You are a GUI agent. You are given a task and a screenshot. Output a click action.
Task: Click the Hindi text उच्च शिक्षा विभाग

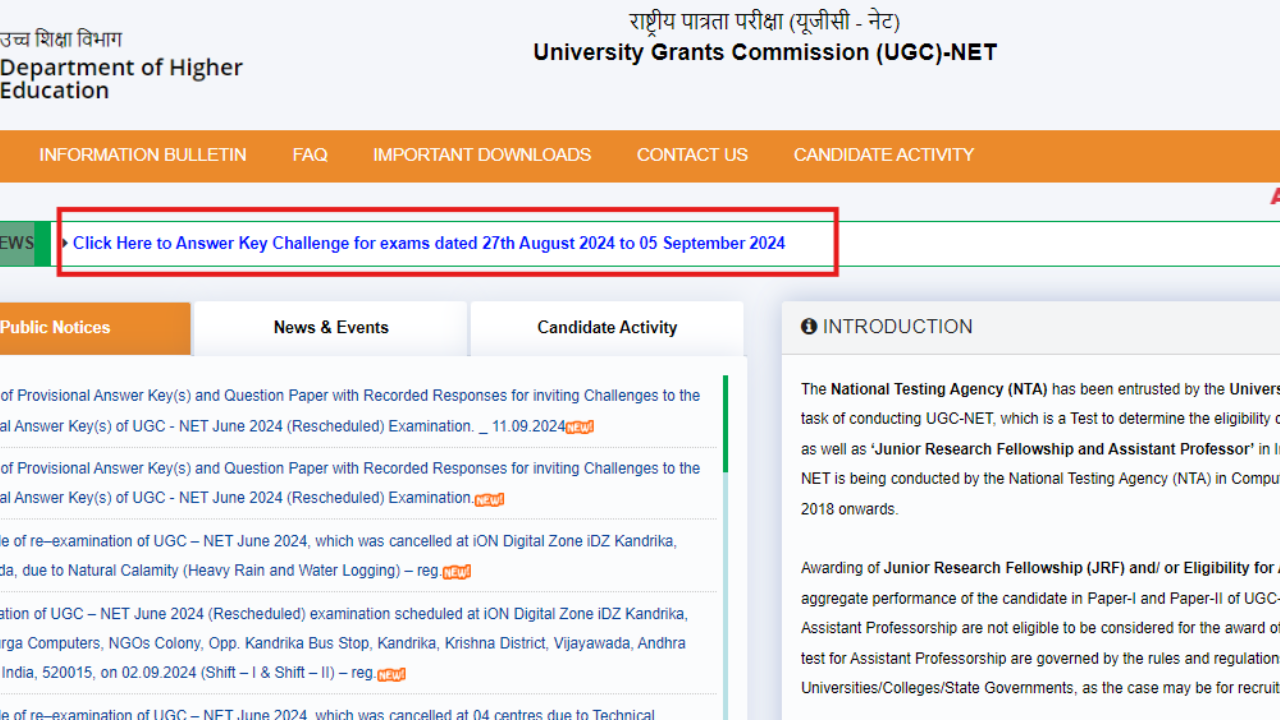pos(61,40)
